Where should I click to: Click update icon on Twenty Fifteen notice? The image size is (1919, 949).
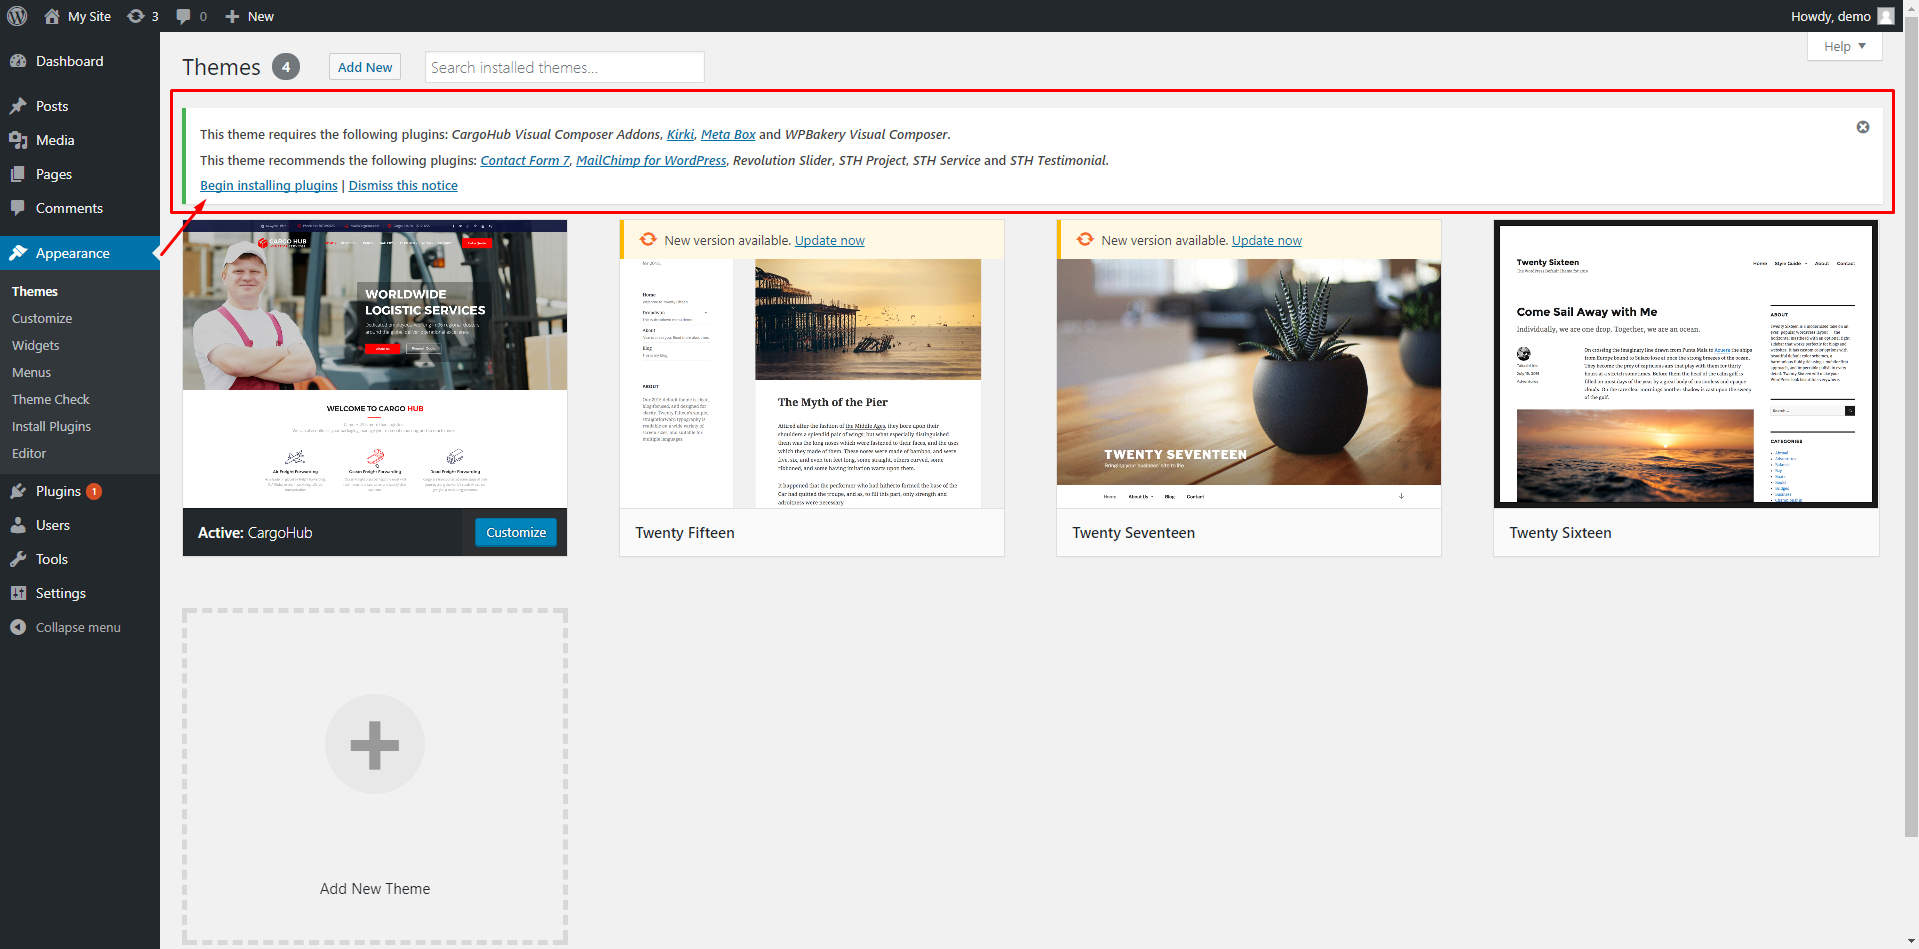coord(648,240)
